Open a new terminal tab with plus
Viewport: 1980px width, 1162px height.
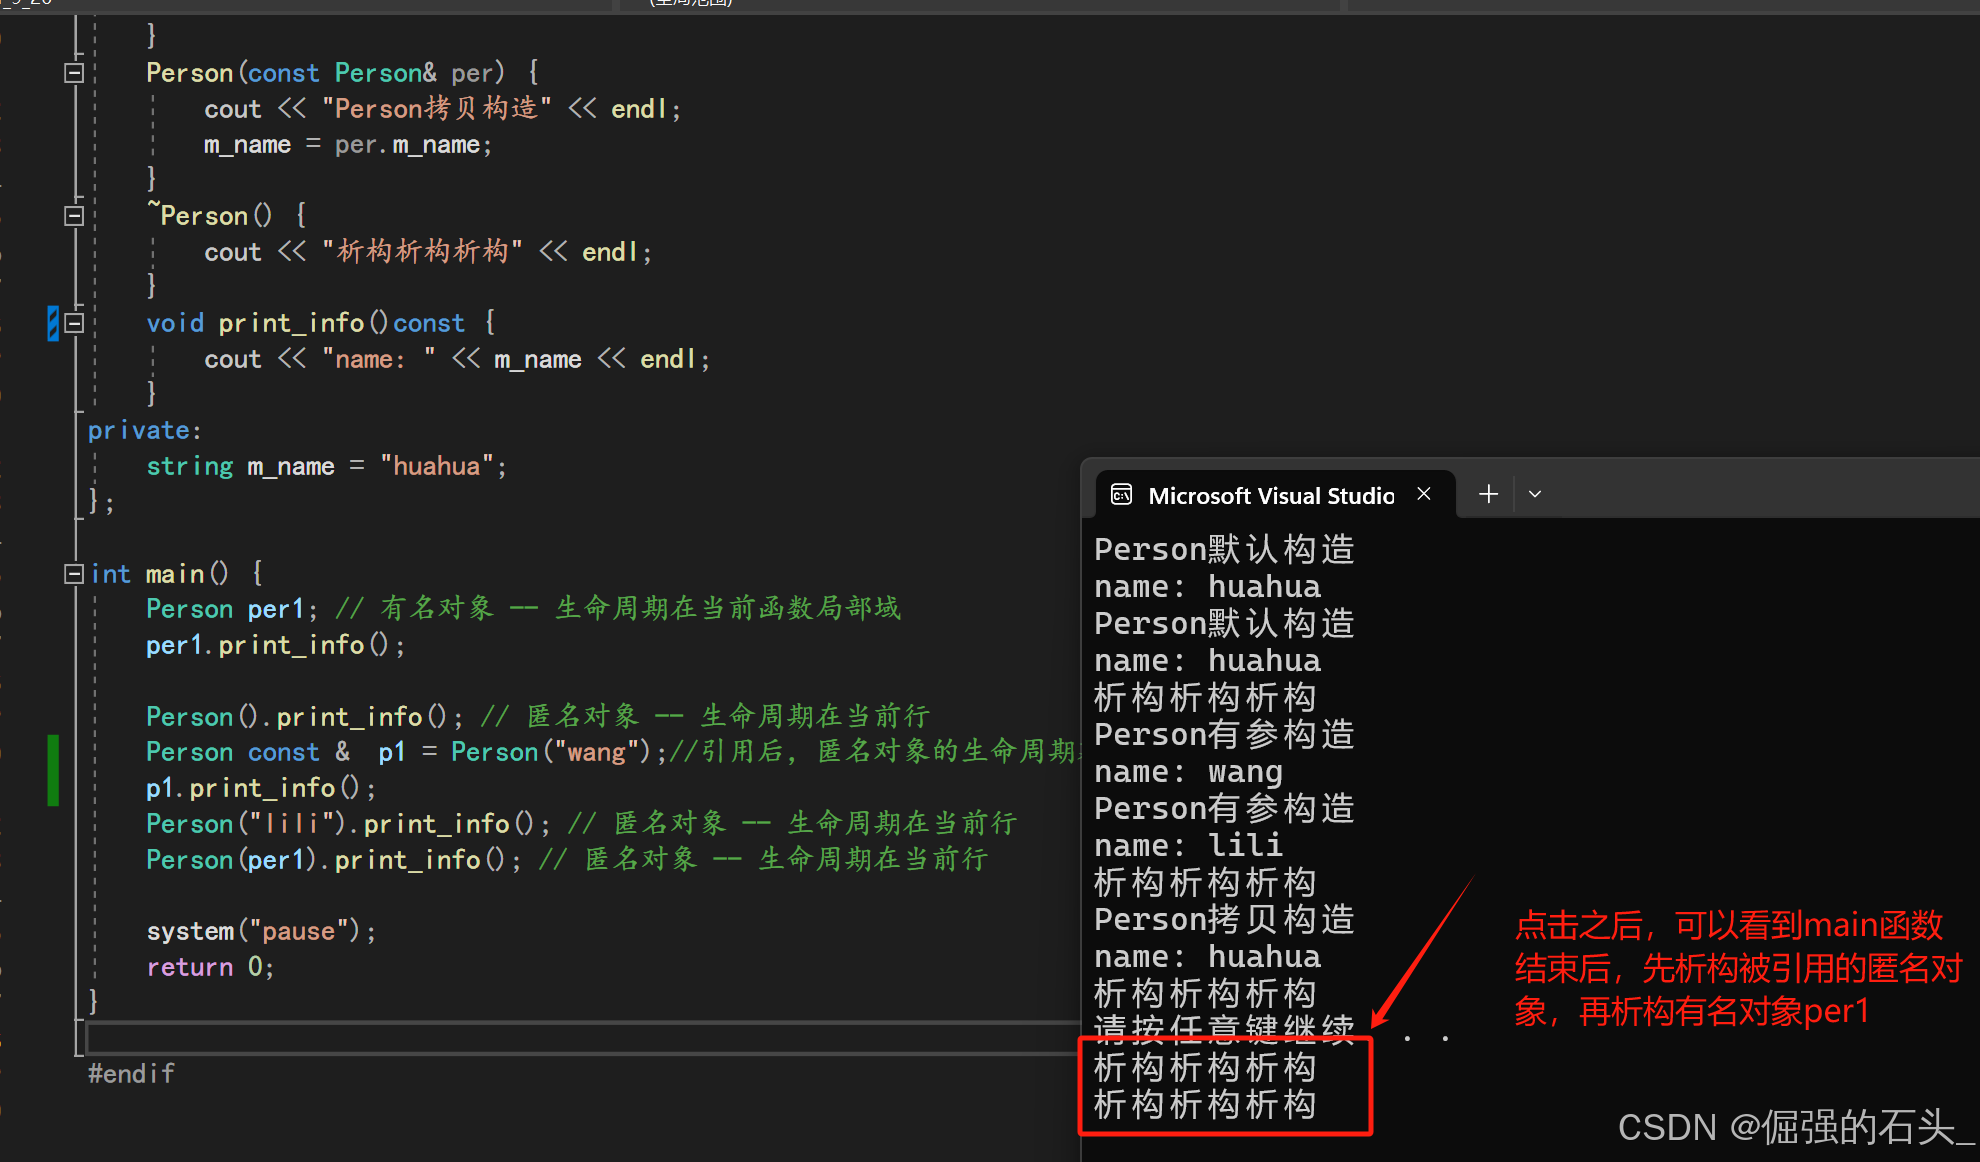[x=1488, y=494]
